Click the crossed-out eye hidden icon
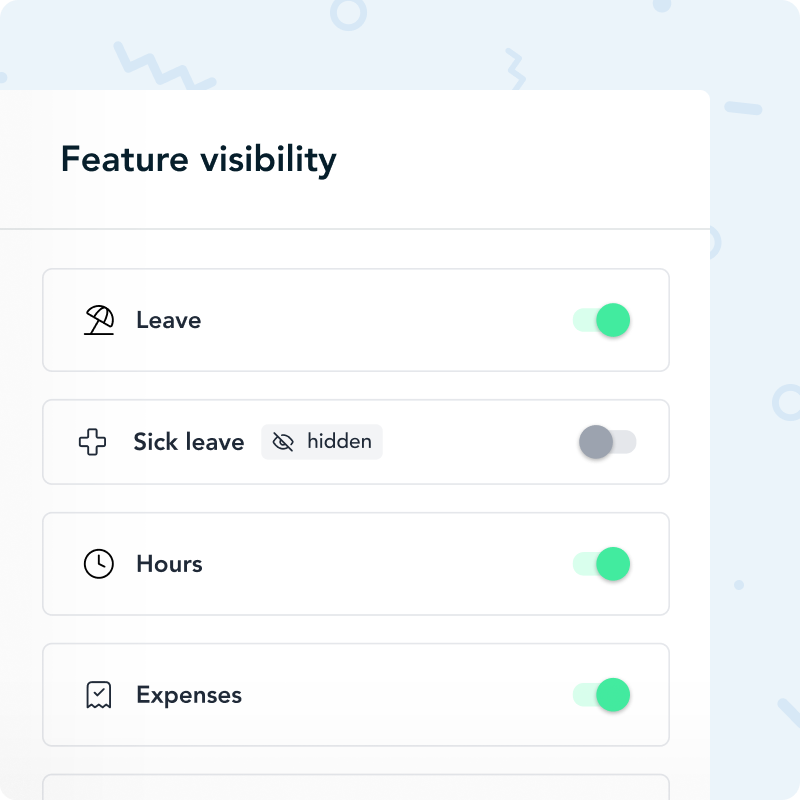This screenshot has width=800, height=800. 284,442
